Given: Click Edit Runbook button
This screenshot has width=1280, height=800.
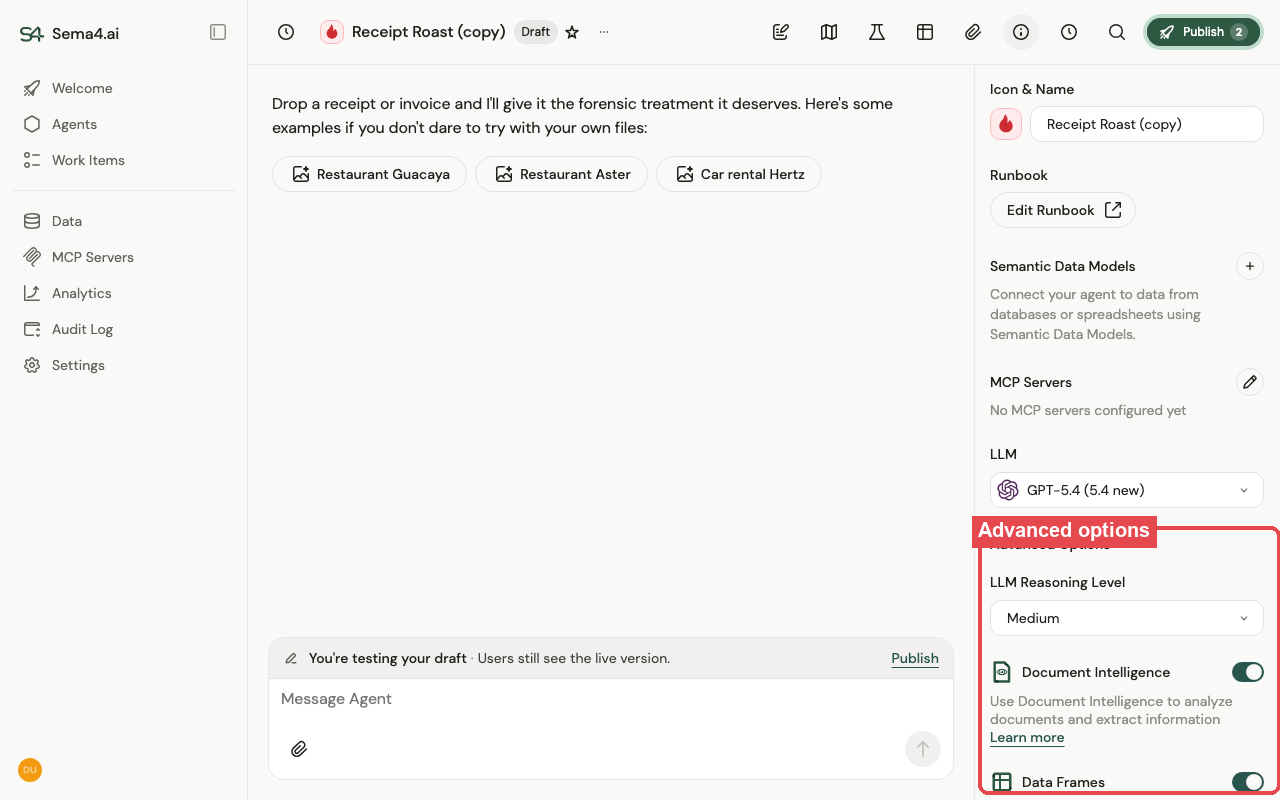Looking at the screenshot, I should 1063,210.
